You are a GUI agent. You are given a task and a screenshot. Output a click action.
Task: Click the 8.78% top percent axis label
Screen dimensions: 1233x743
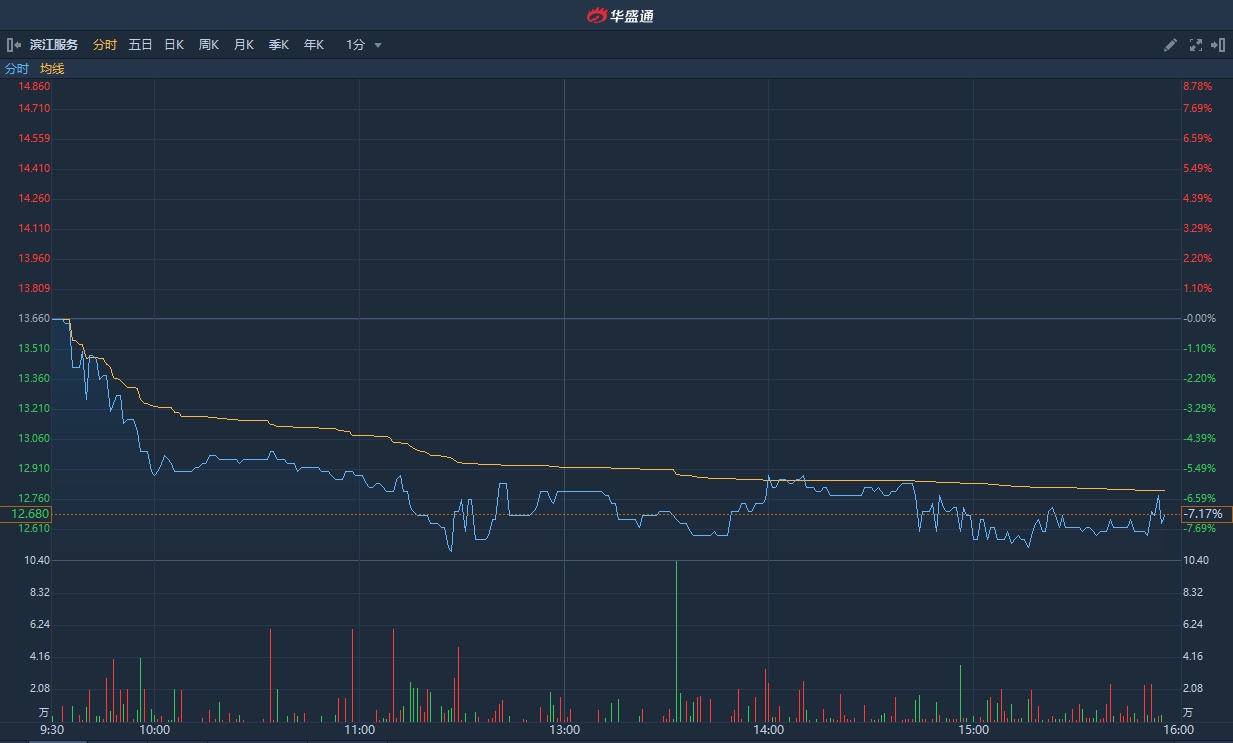[x=1197, y=87]
